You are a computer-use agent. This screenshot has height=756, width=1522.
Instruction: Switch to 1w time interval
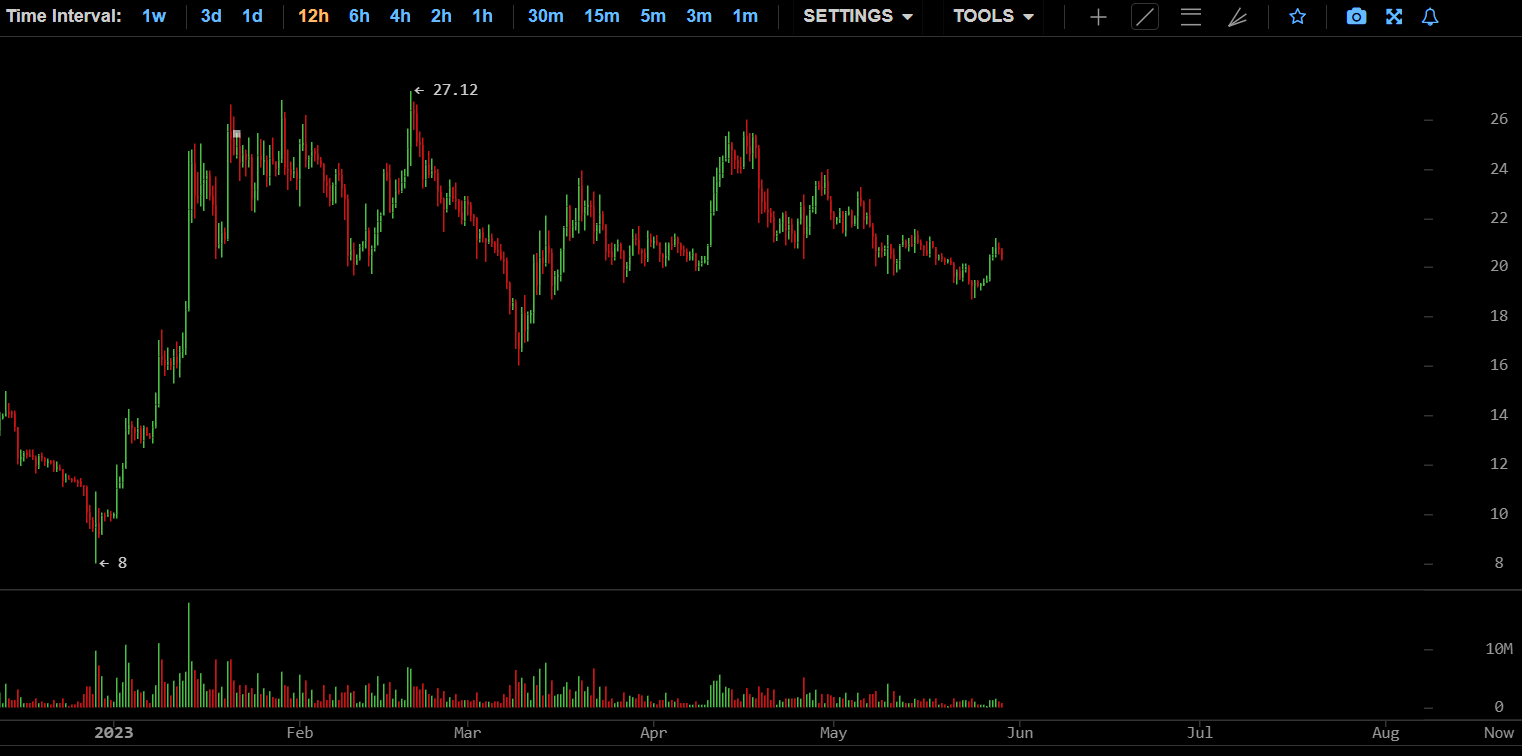pyautogui.click(x=155, y=16)
